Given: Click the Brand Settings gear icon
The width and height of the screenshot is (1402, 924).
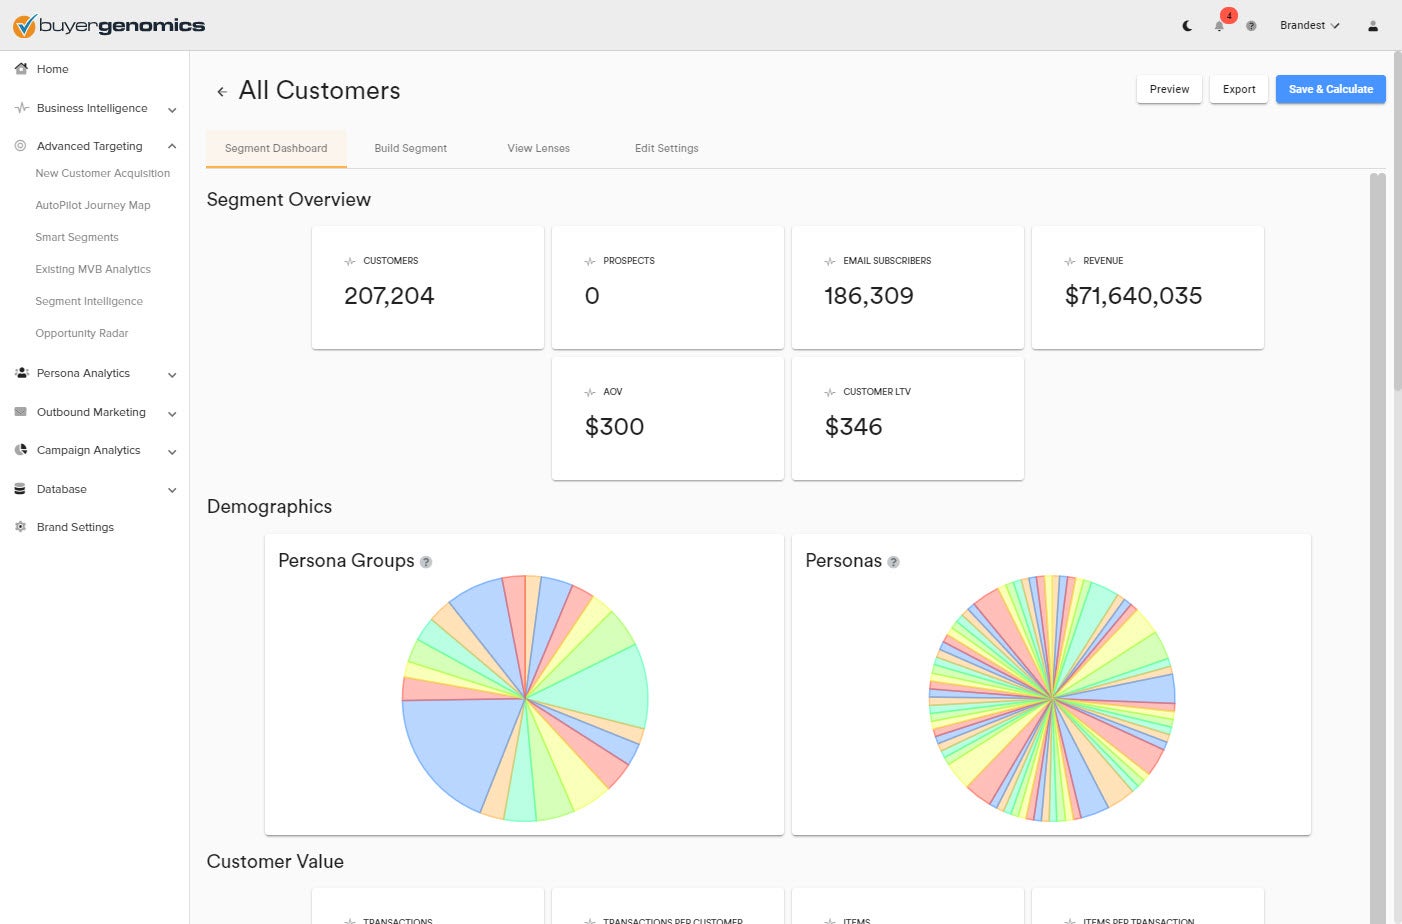Looking at the screenshot, I should (x=21, y=527).
